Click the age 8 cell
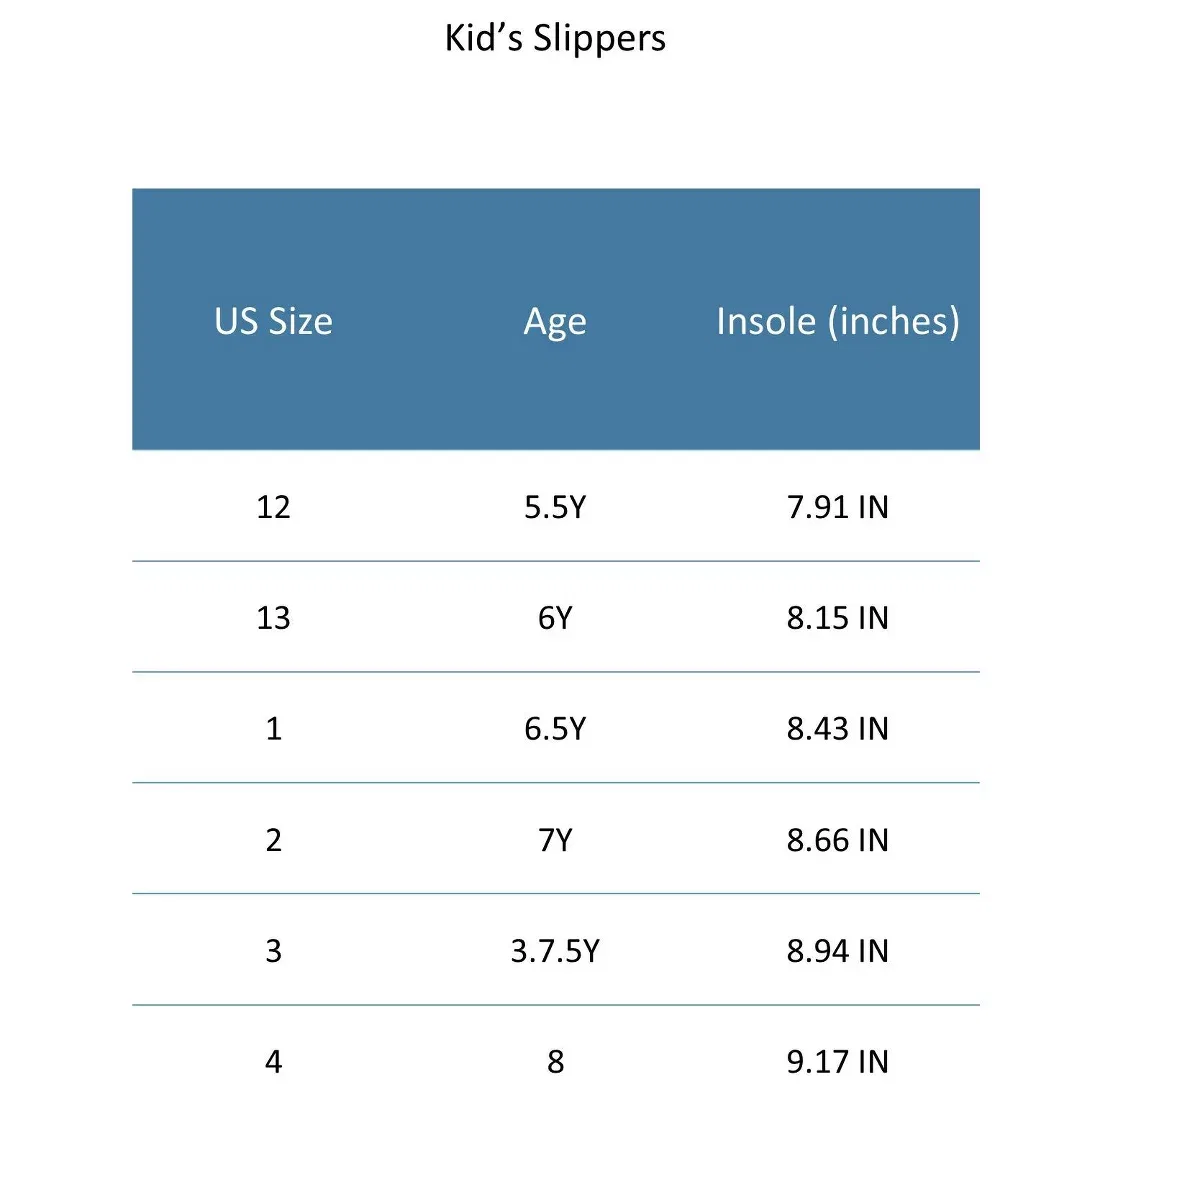The image size is (1200, 1200). coord(555,1062)
